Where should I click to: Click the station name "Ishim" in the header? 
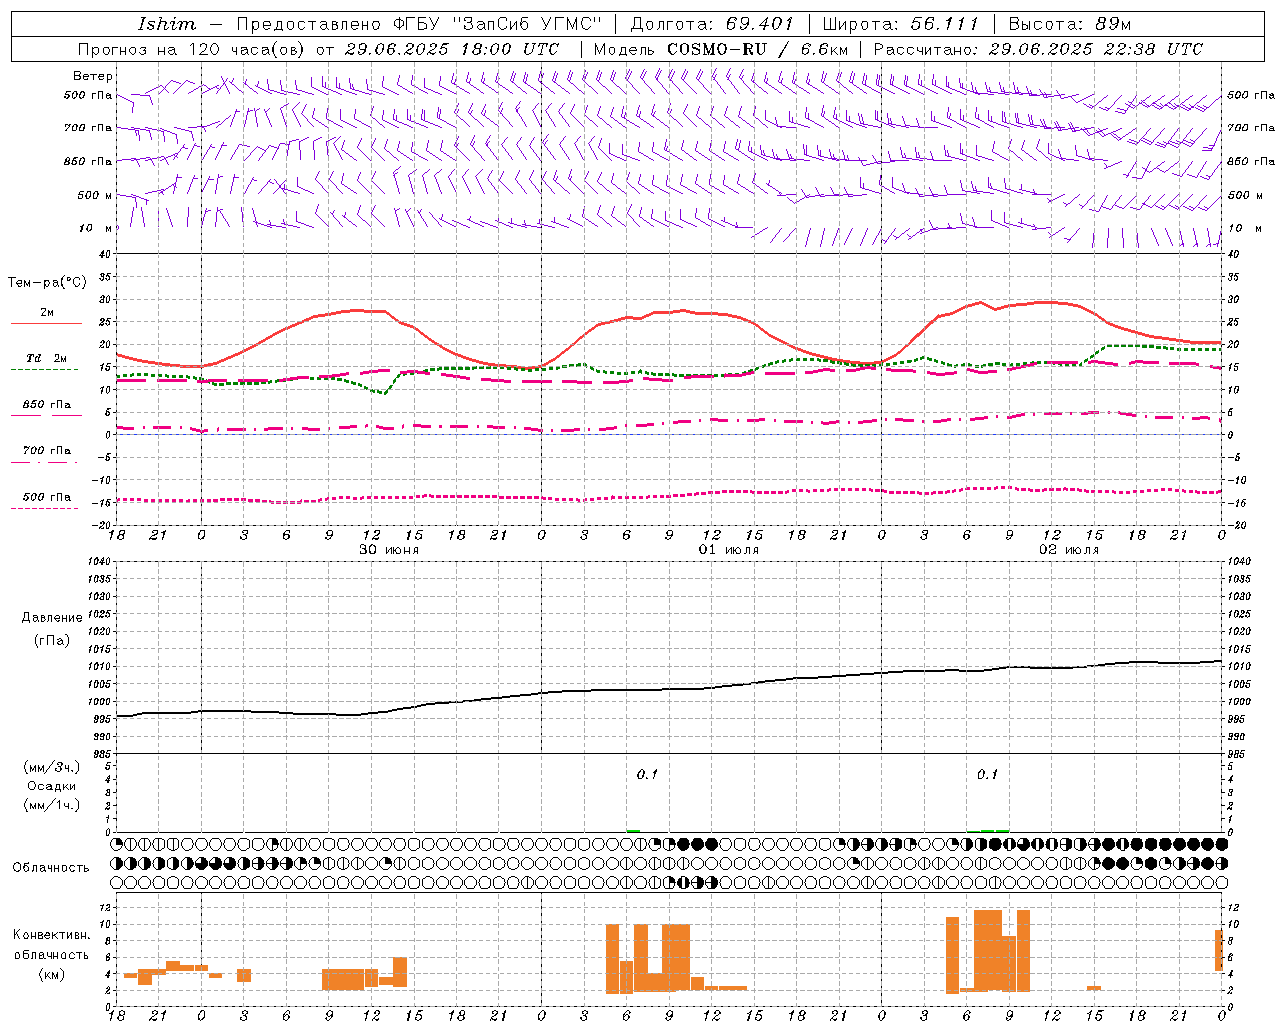pyautogui.click(x=167, y=24)
